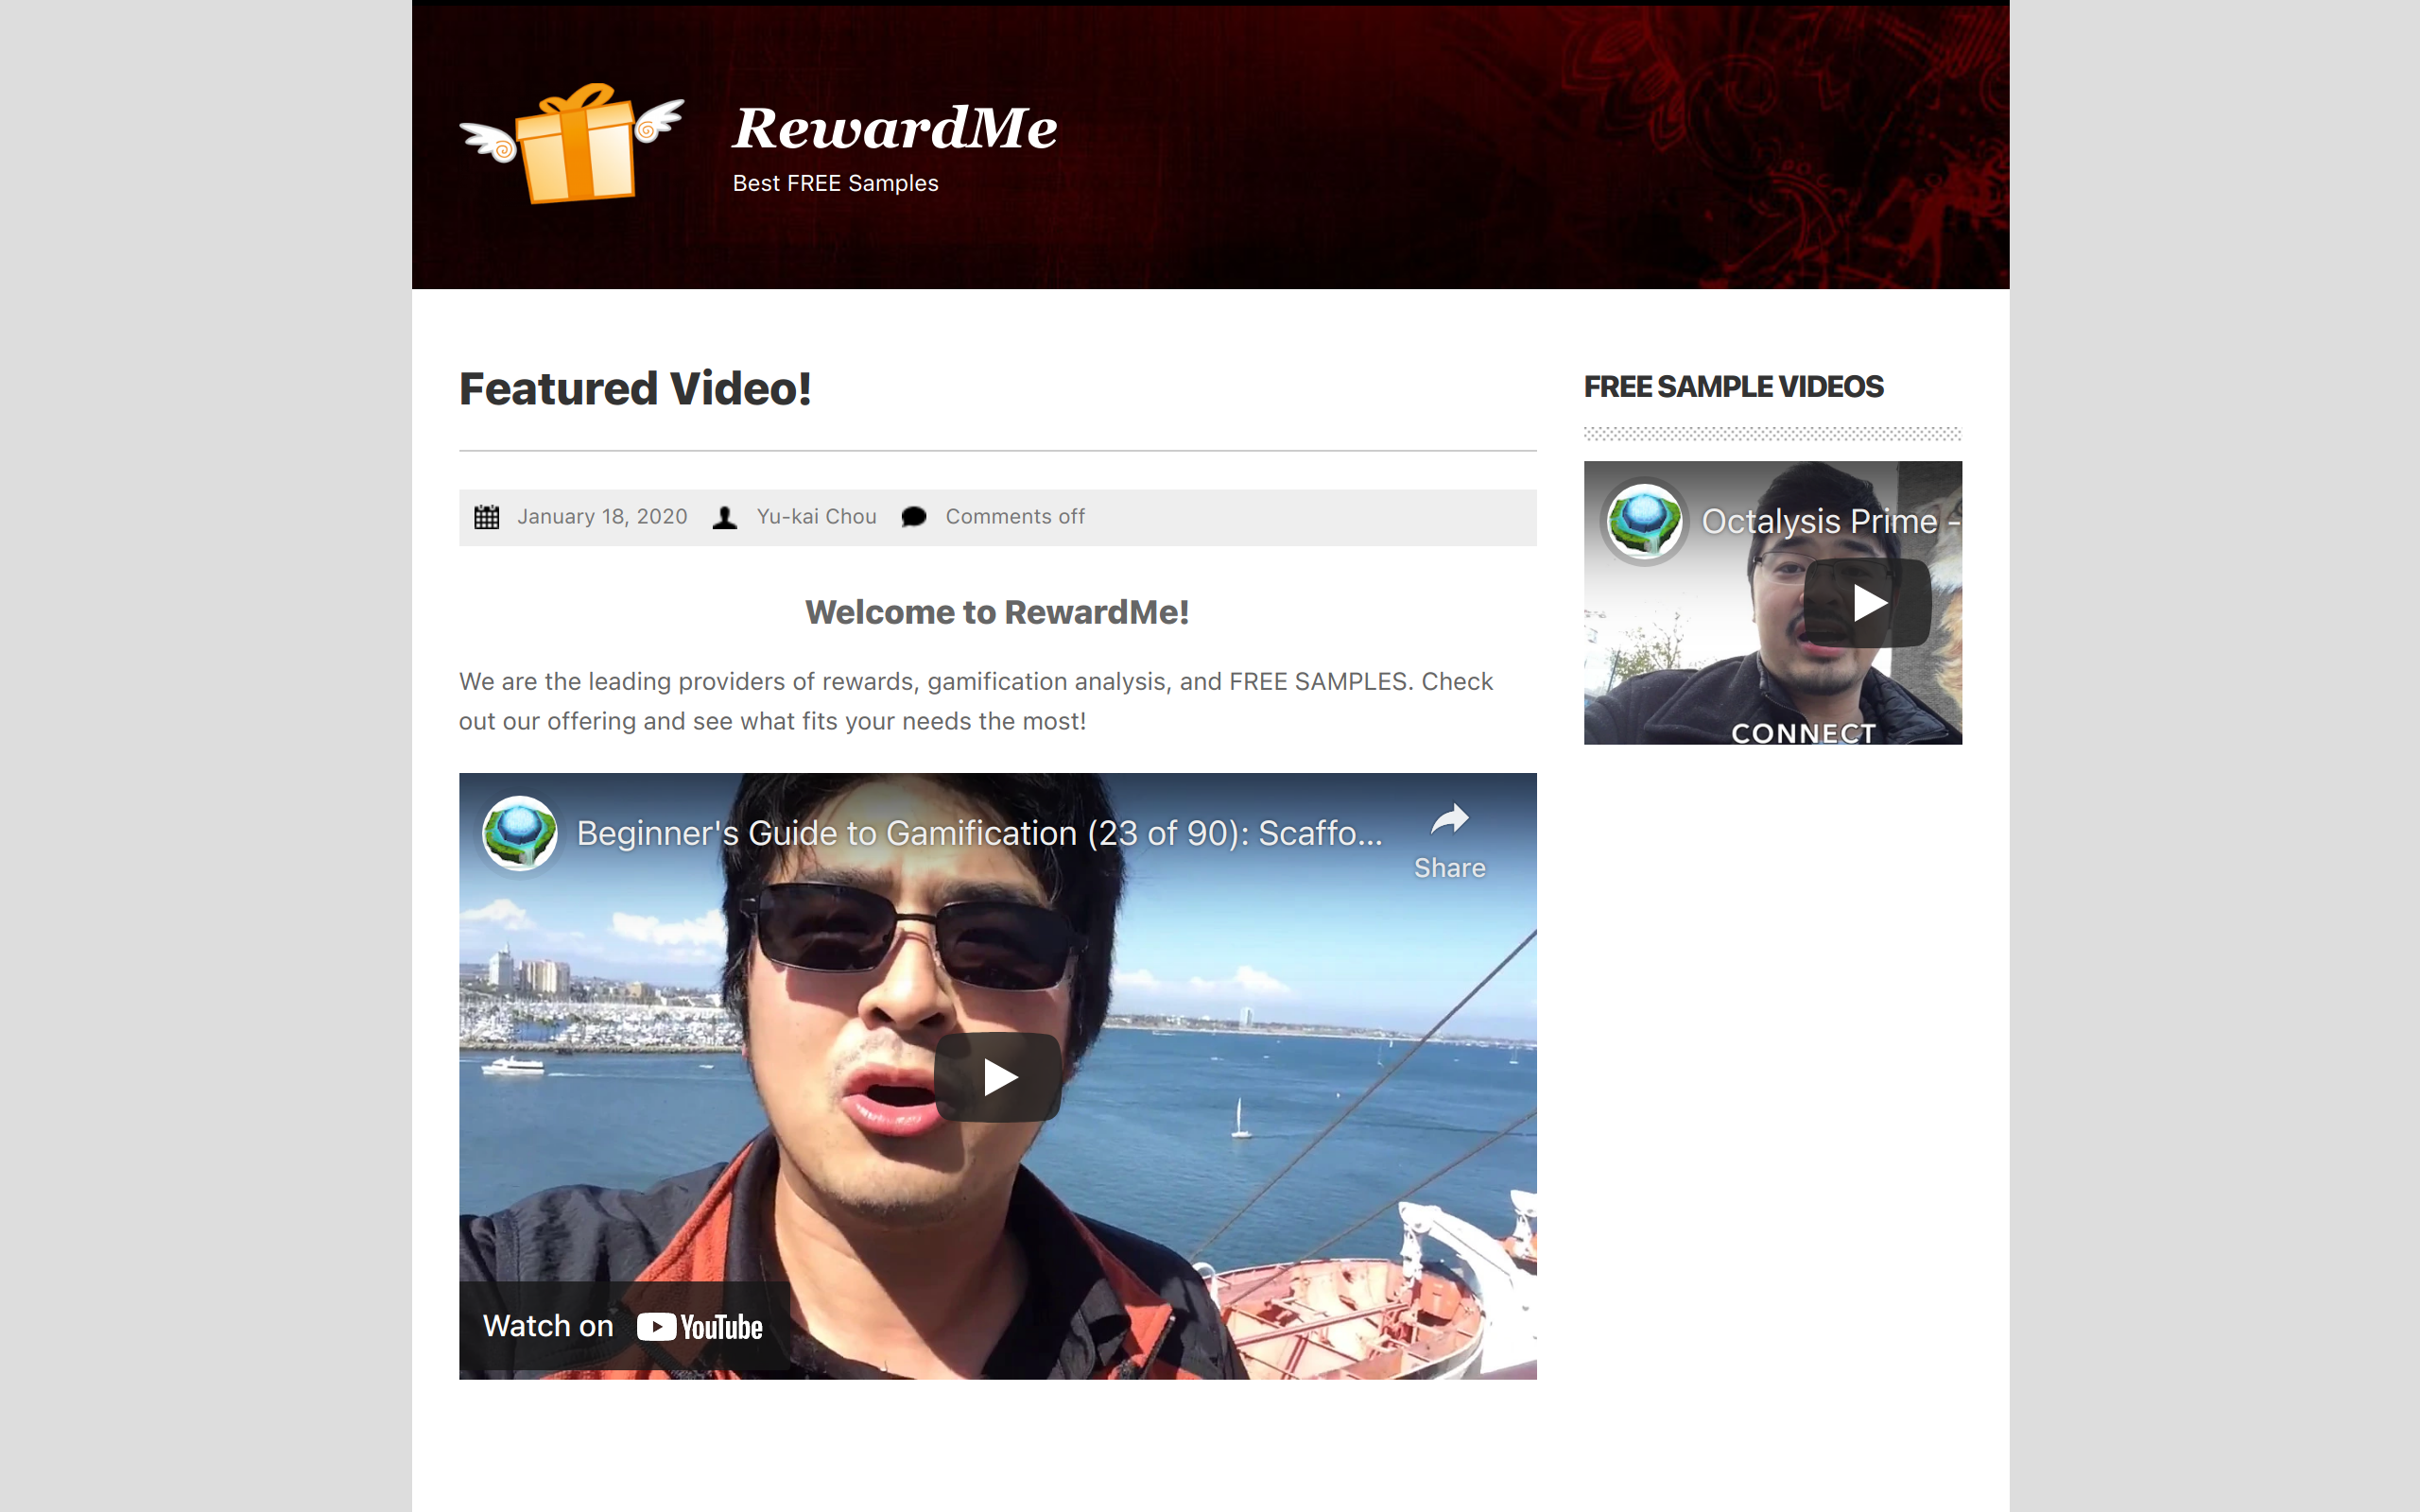Screen dimensions: 2420x1512
Task: Open the January 18, 2020 date link
Action: 602,517
